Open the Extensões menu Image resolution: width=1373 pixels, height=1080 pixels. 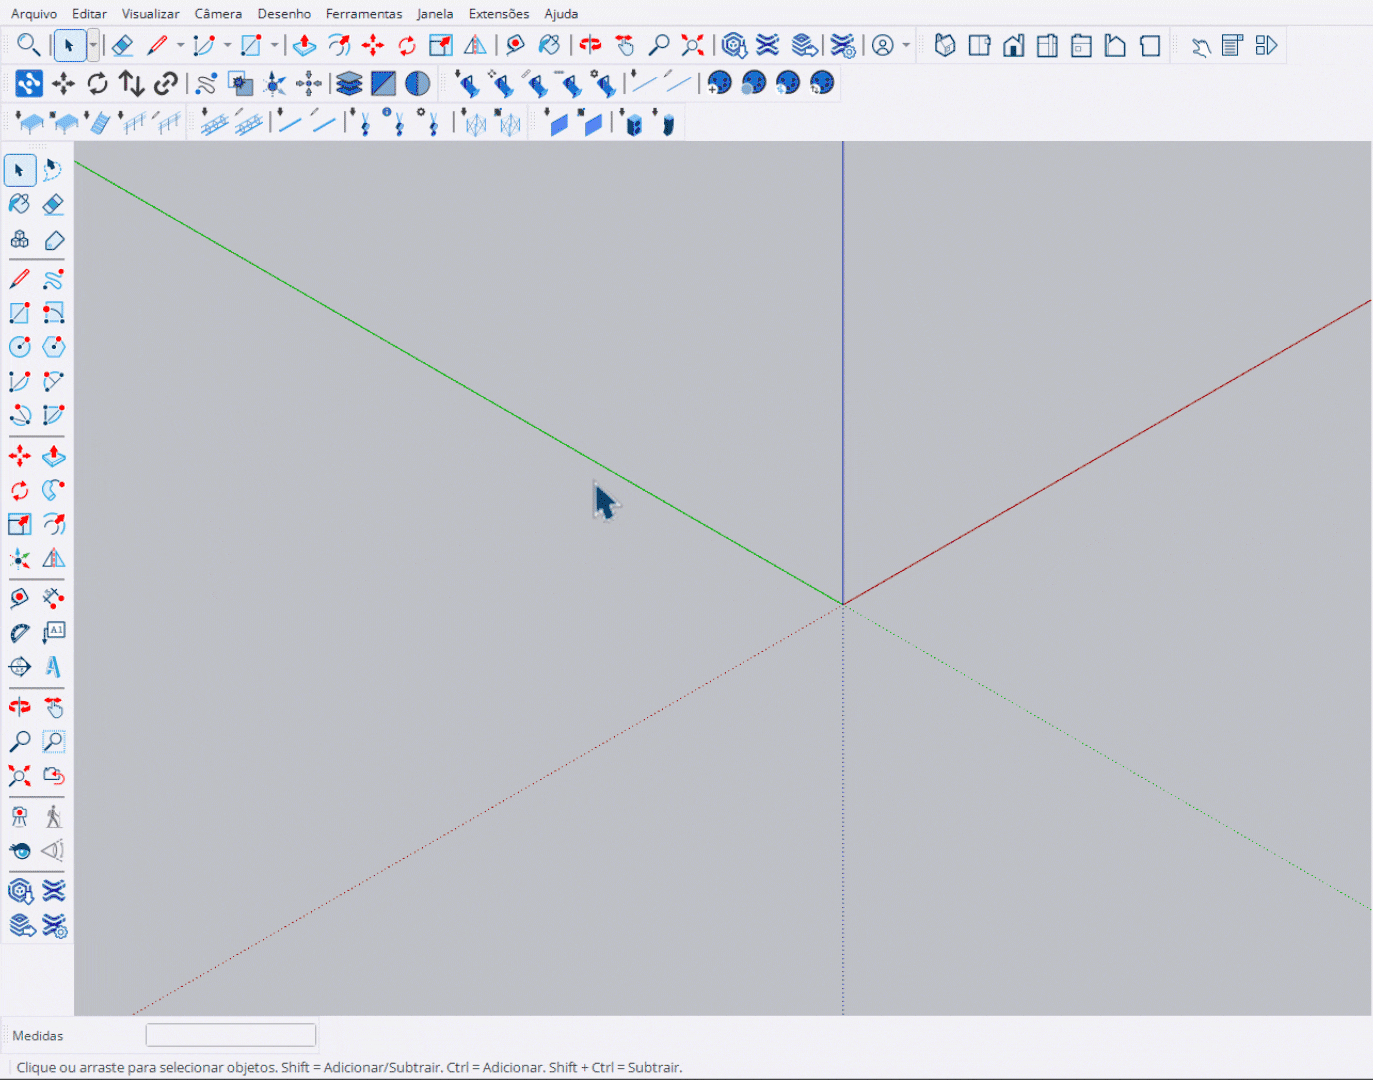click(499, 13)
